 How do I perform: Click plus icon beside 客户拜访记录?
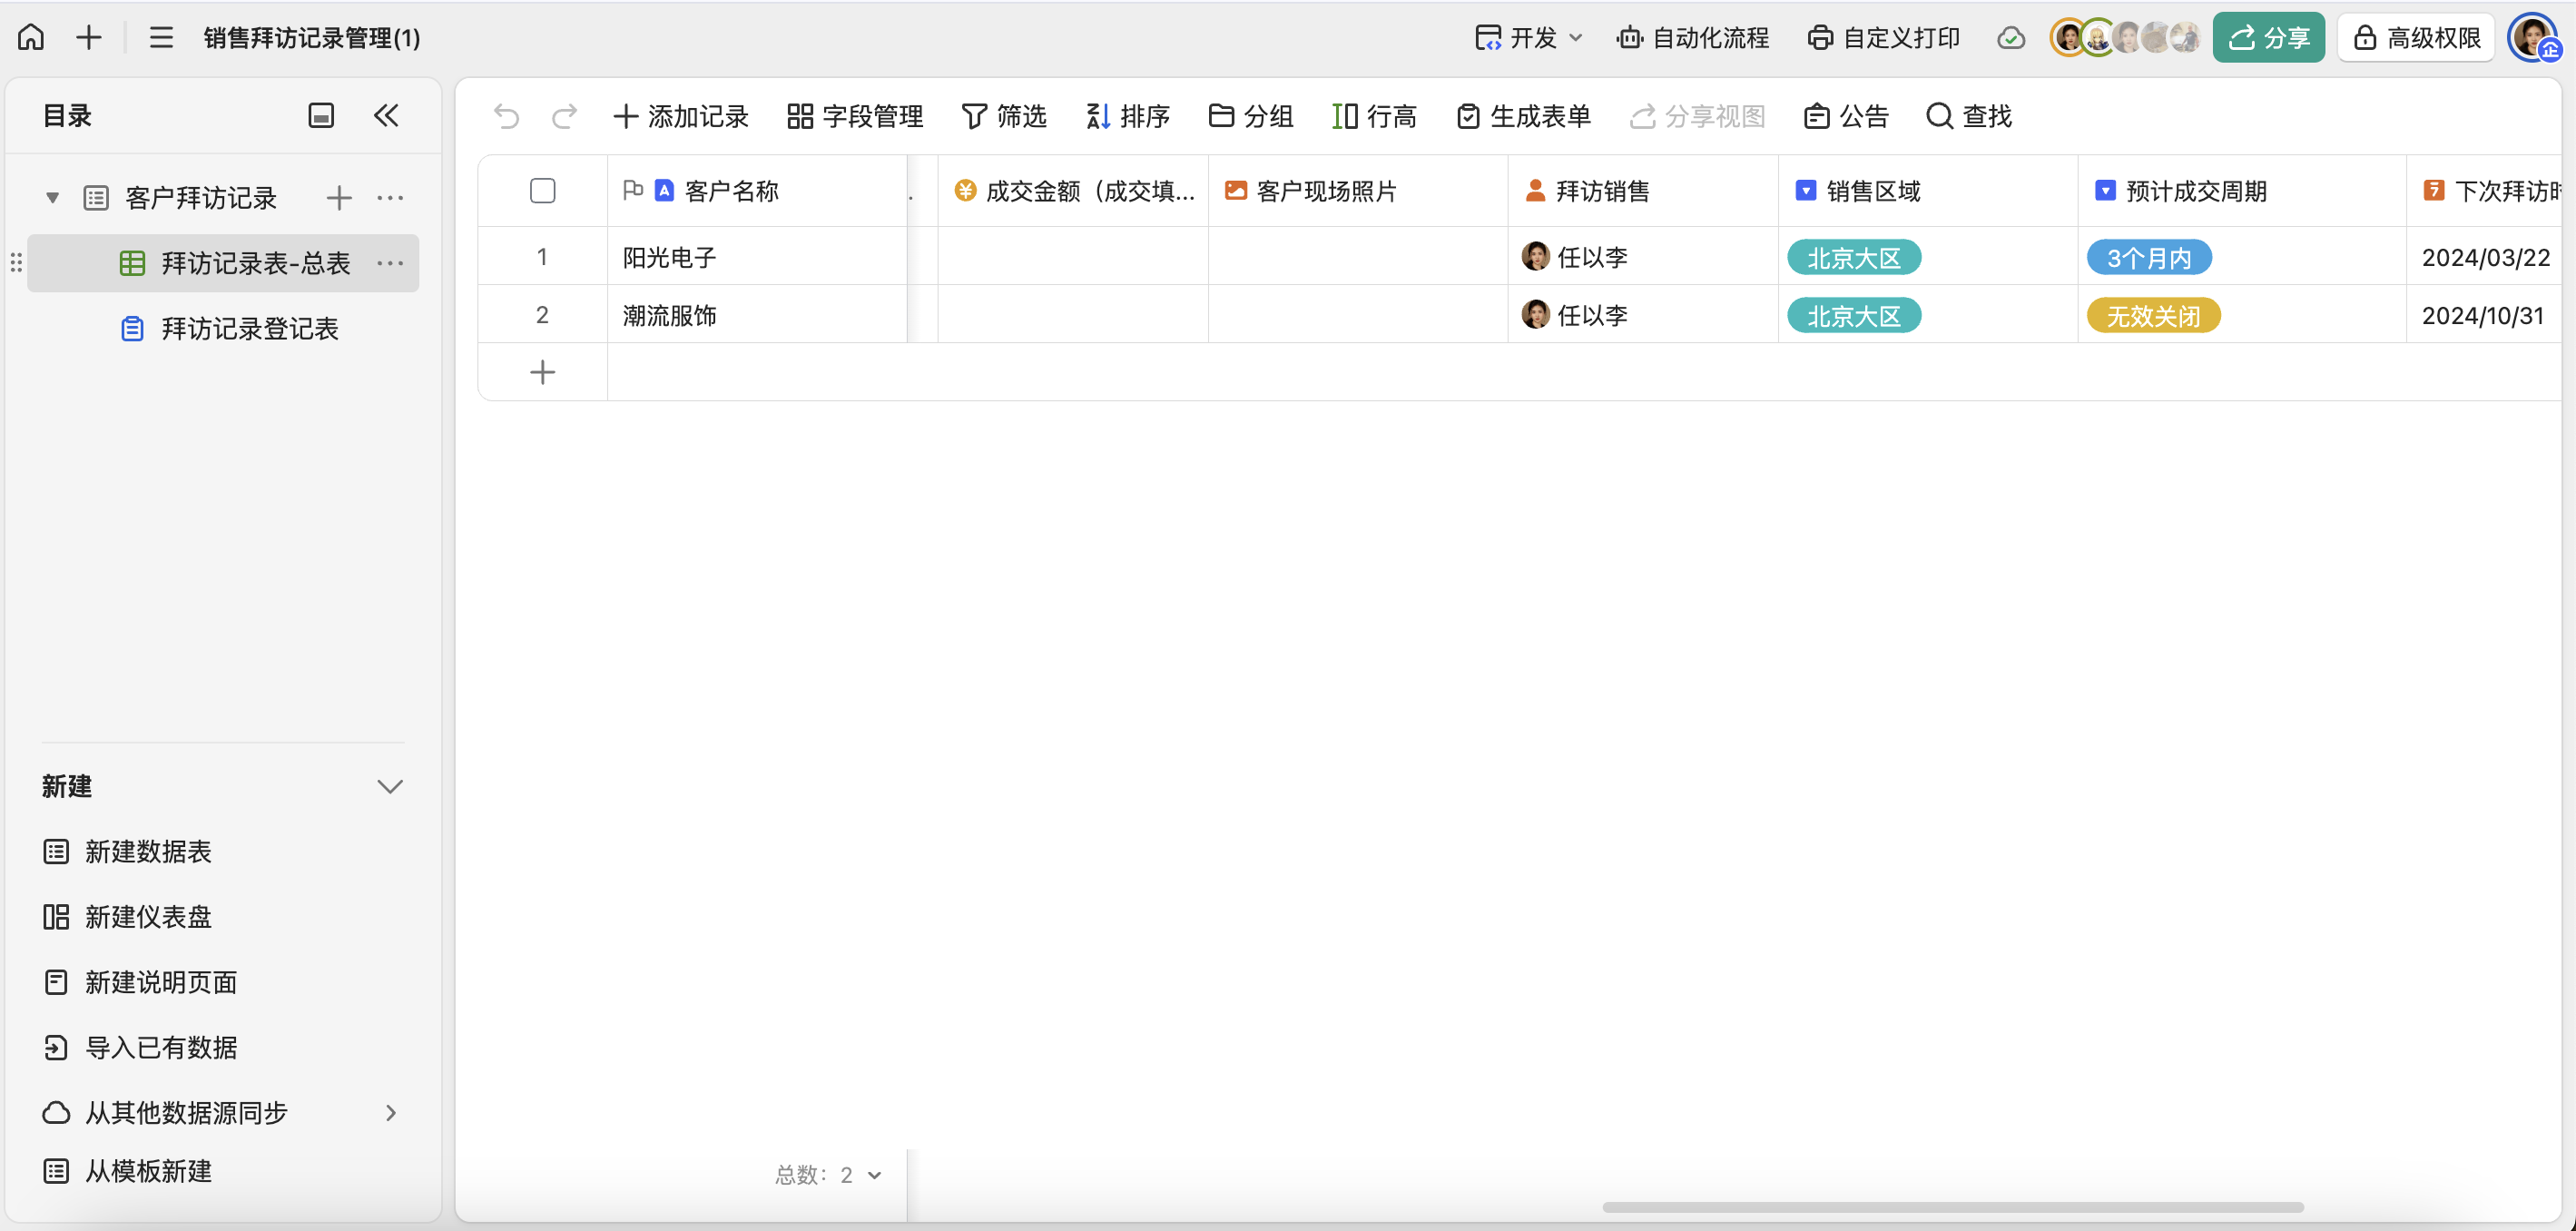[339, 198]
